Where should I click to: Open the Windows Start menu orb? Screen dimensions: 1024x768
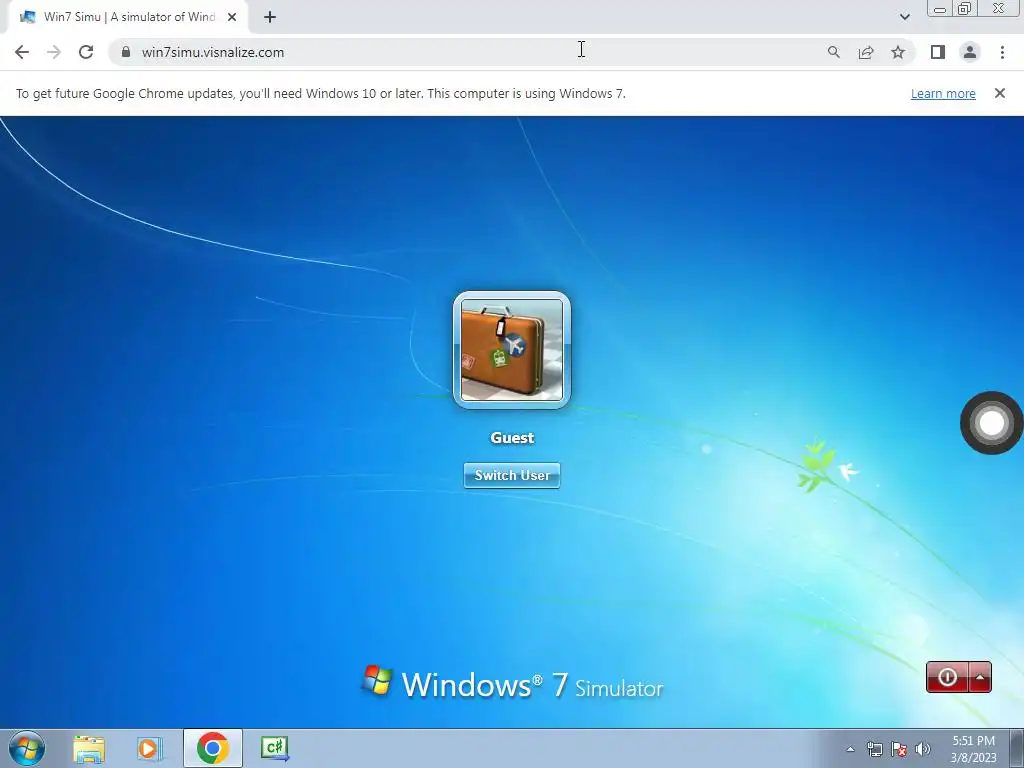click(27, 748)
